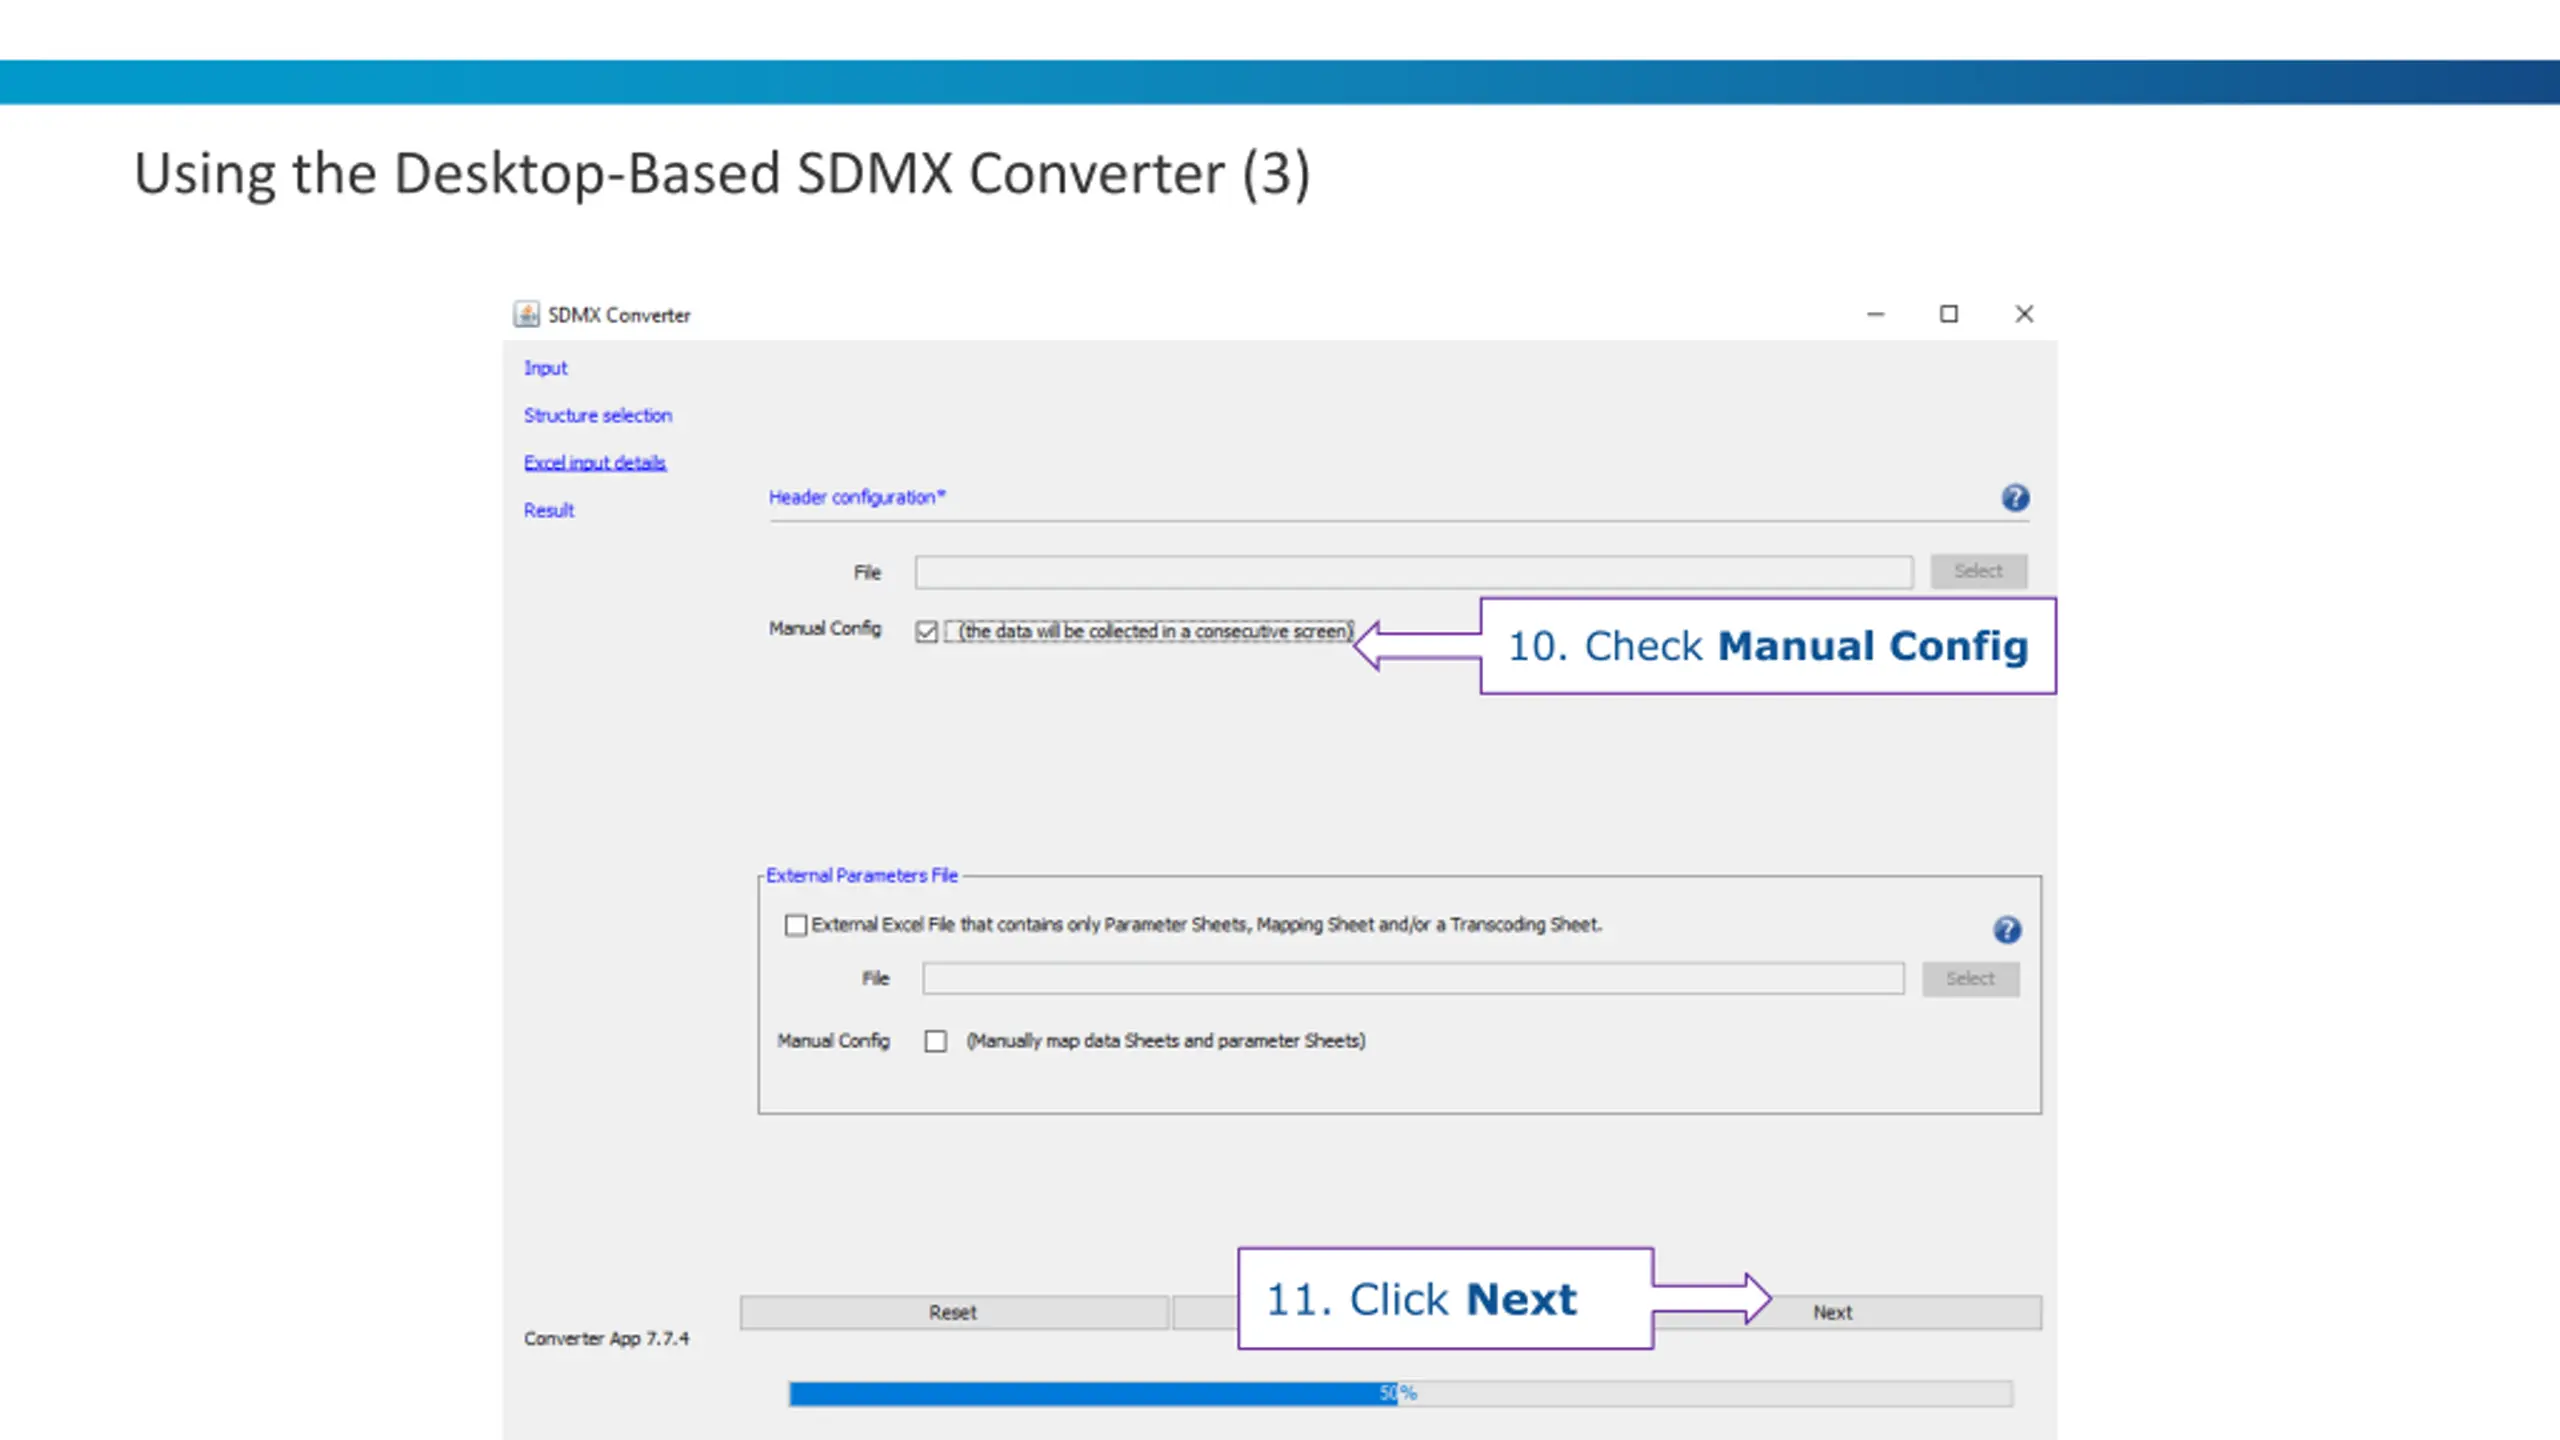The height and width of the screenshot is (1440, 2560).
Task: Open the Excel input details step
Action: tap(595, 462)
